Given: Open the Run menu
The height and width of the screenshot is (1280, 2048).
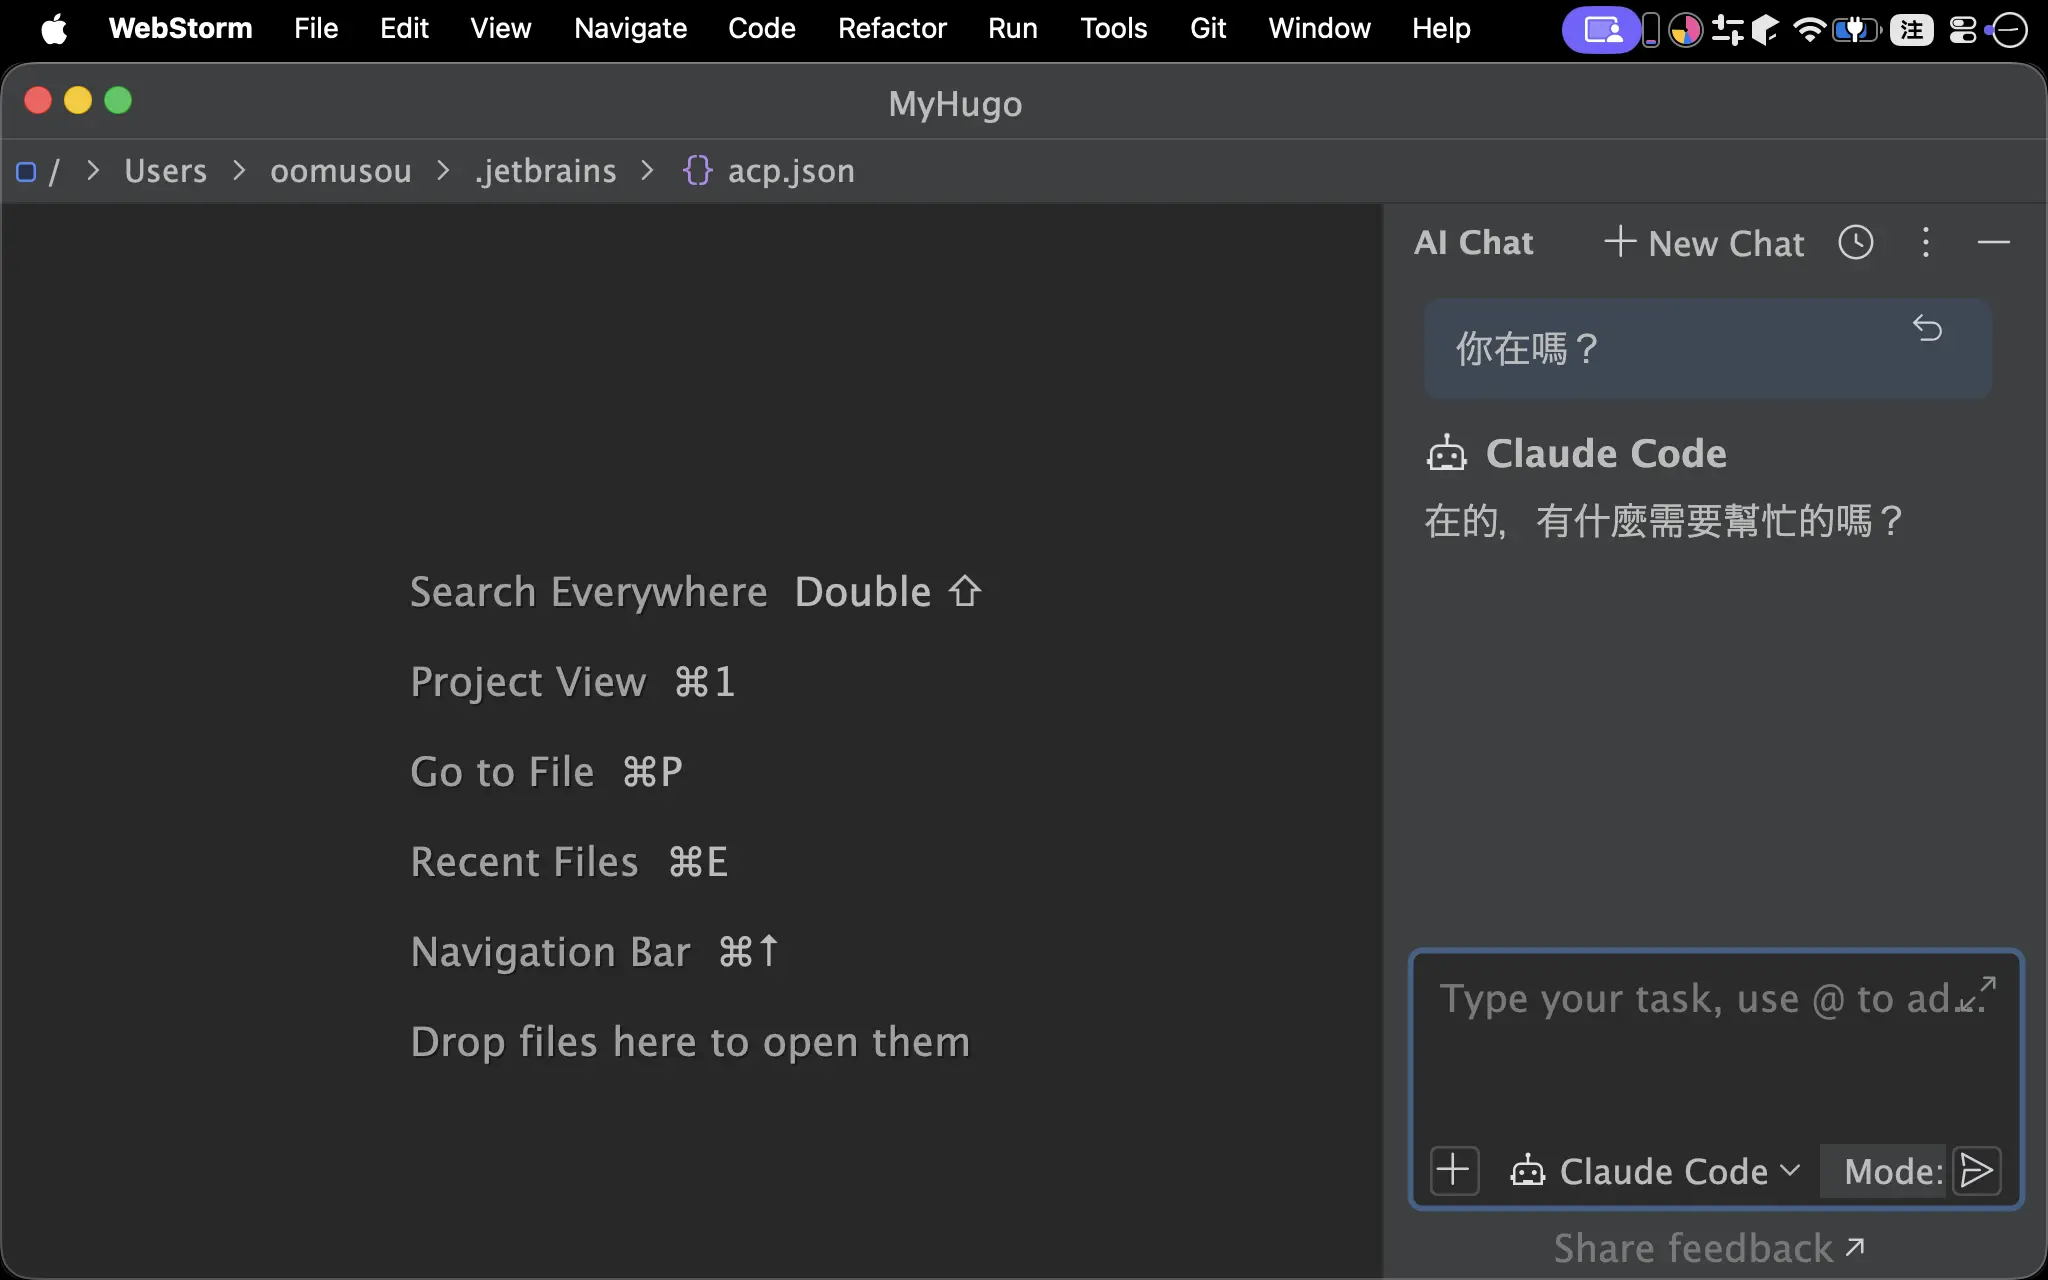Looking at the screenshot, I should (1013, 28).
